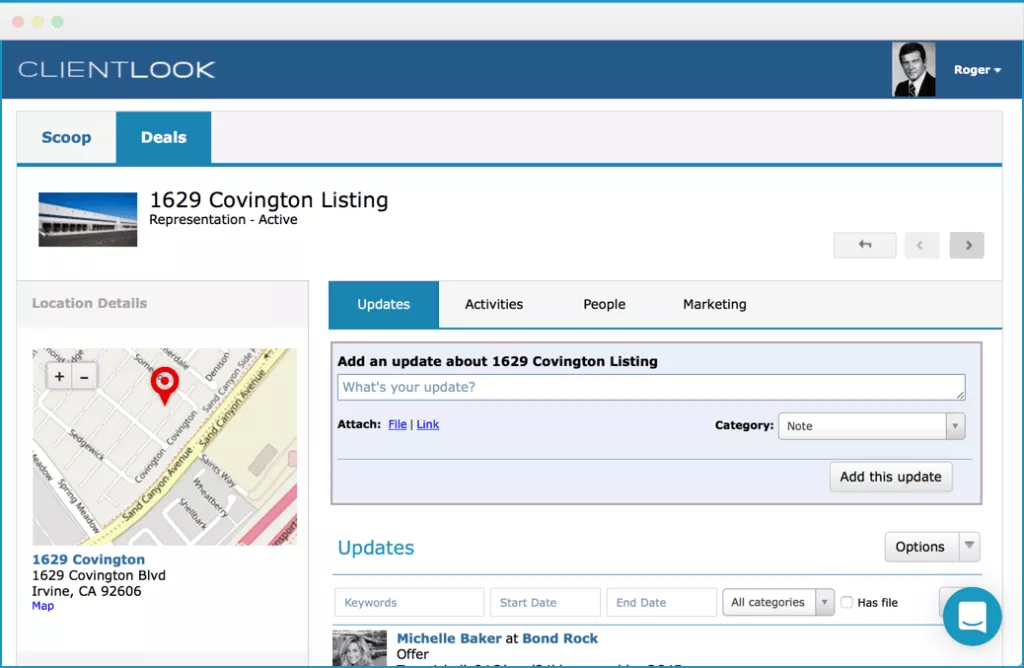Expand the Options button arrow
The height and width of the screenshot is (668, 1024).
(968, 547)
